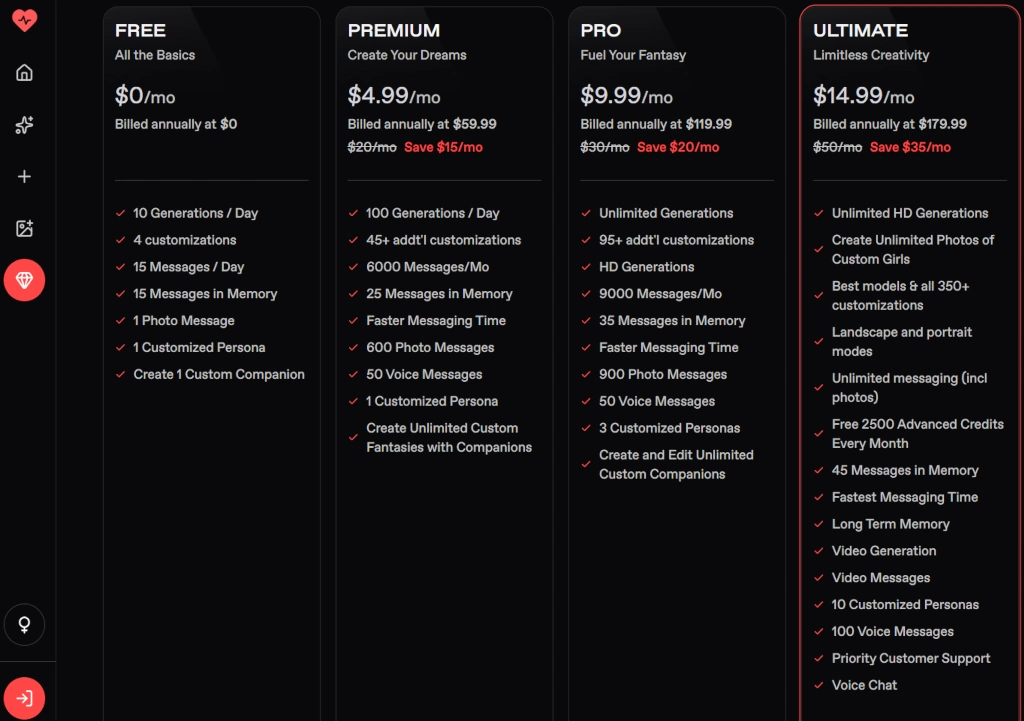Image resolution: width=1024 pixels, height=721 pixels.
Task: Select the ULTIMATE plan heading
Action: coord(860,31)
